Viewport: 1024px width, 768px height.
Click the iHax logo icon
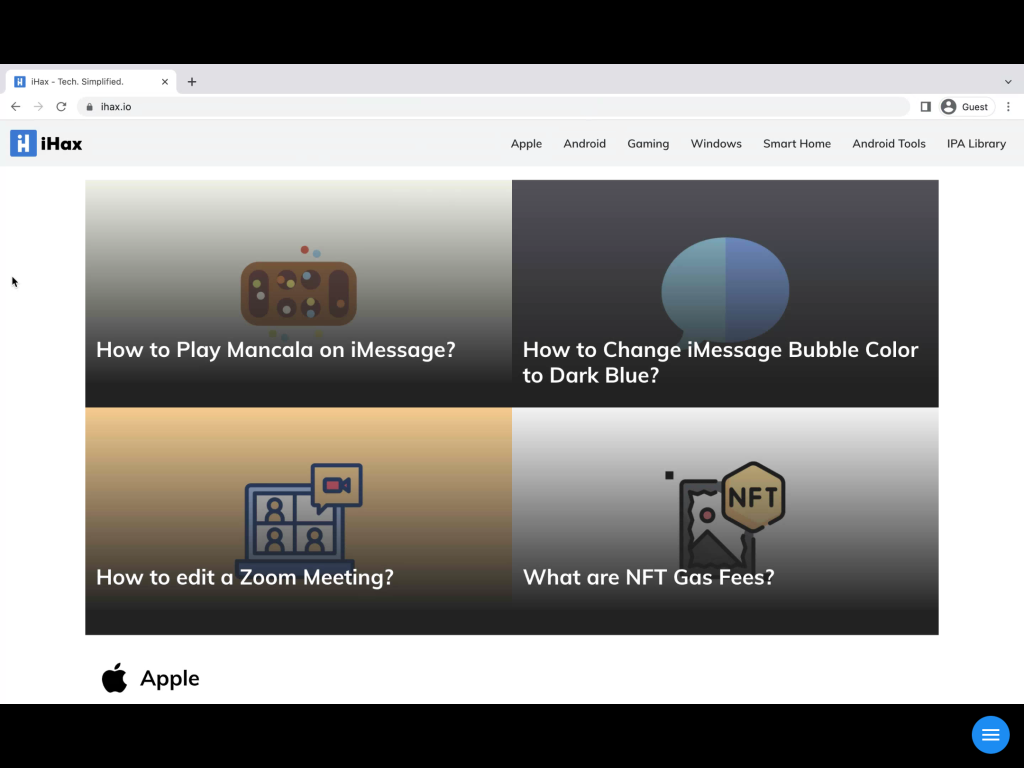pos(23,143)
